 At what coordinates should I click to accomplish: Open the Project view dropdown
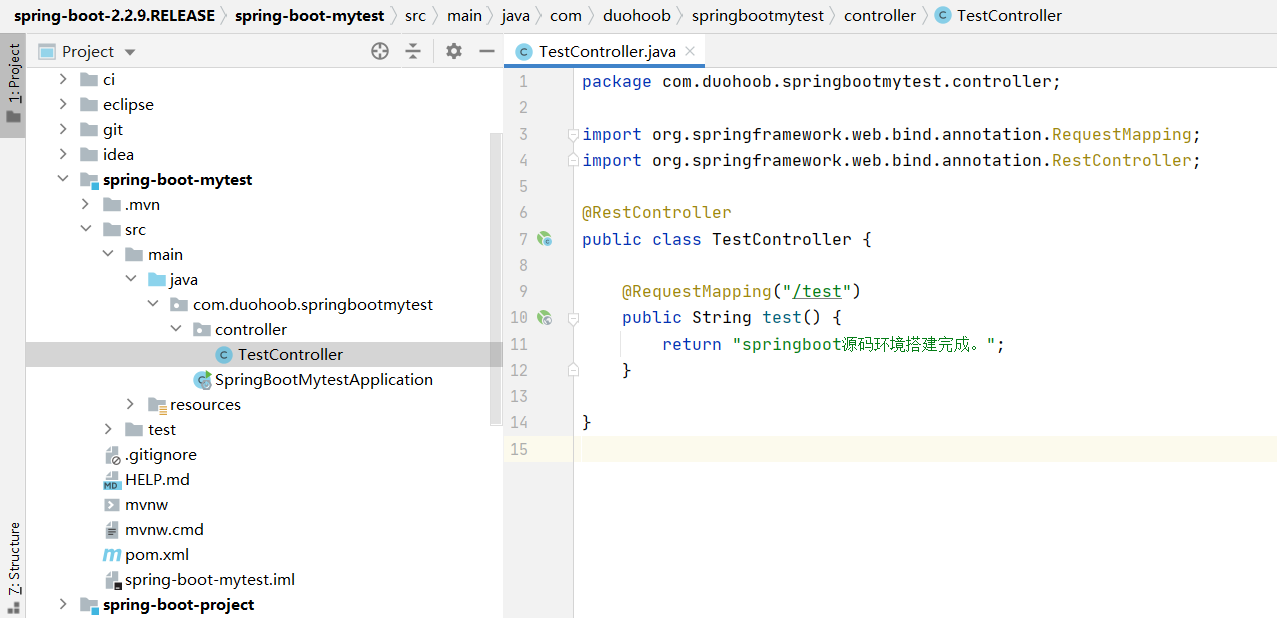tap(130, 52)
